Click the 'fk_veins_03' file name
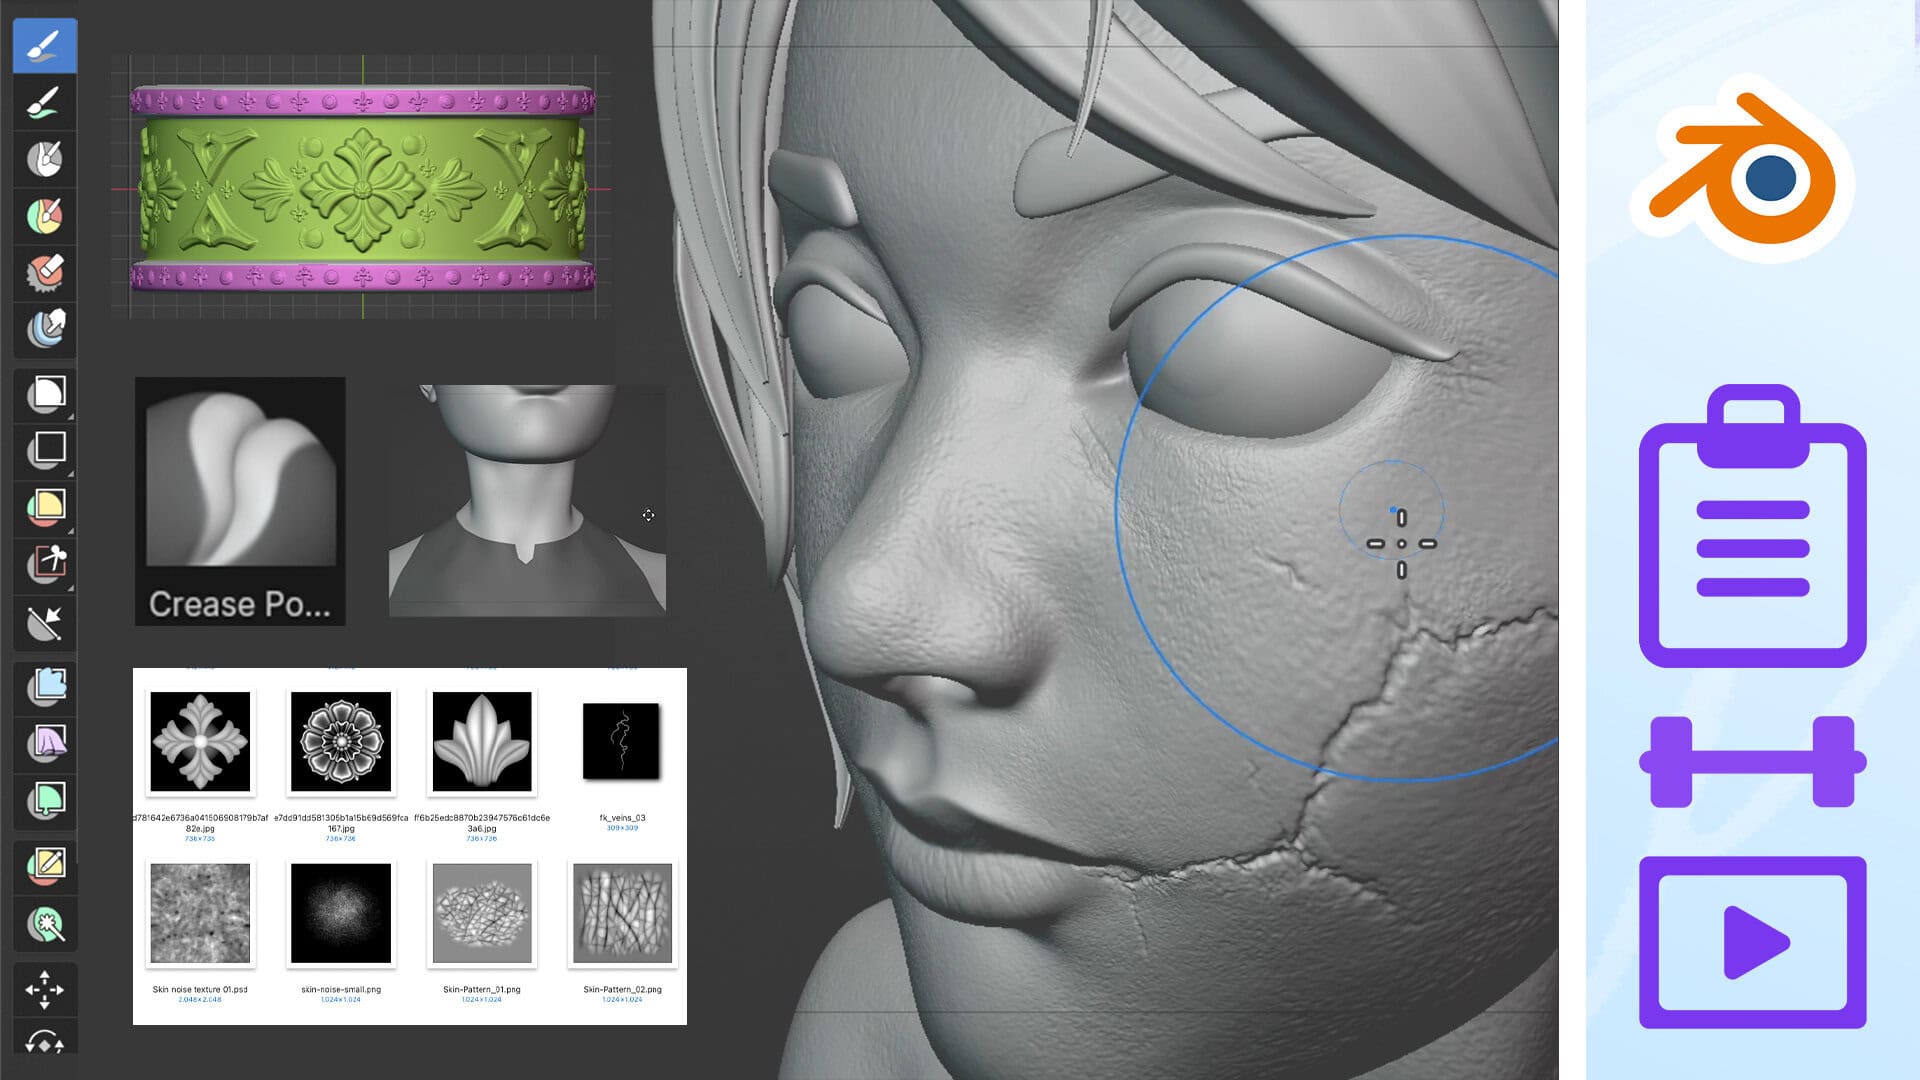Screen dimensions: 1920x1080 coord(622,818)
